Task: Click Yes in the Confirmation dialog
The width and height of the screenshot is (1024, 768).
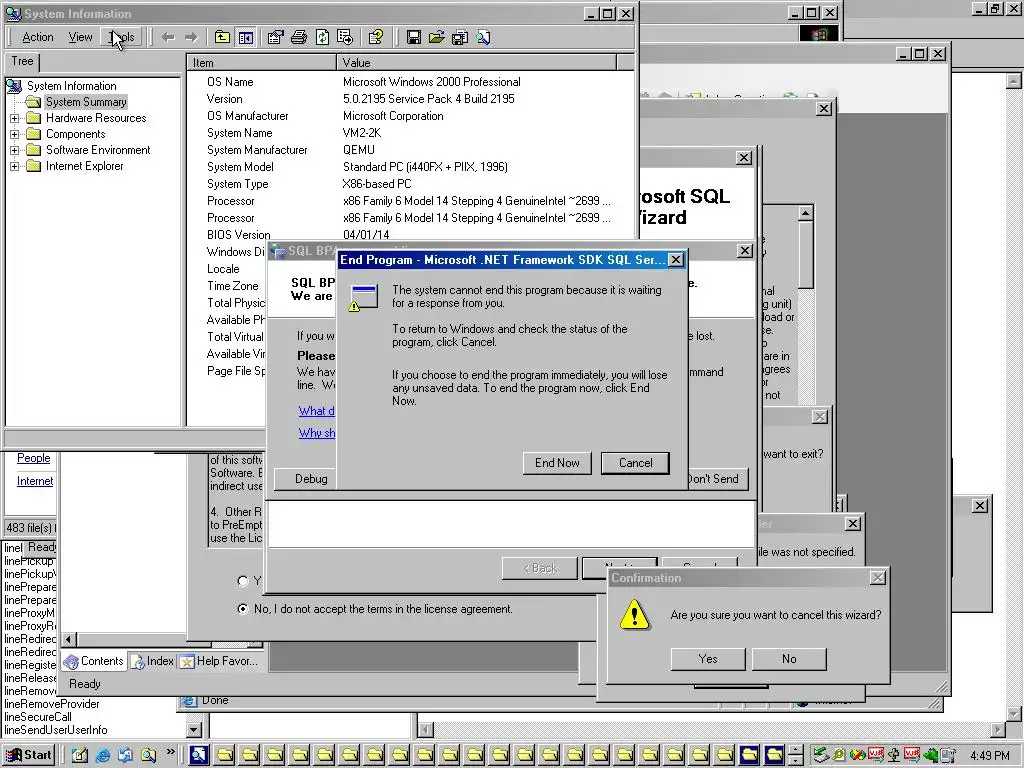Action: click(x=708, y=659)
